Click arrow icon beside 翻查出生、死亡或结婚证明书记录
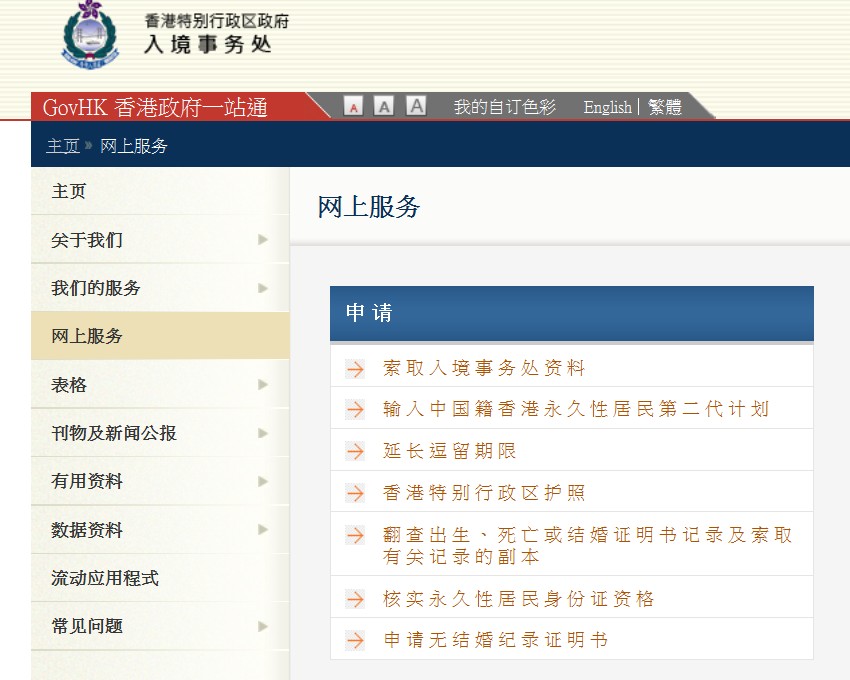Viewport: 850px width, 680px height. pyautogui.click(x=356, y=535)
